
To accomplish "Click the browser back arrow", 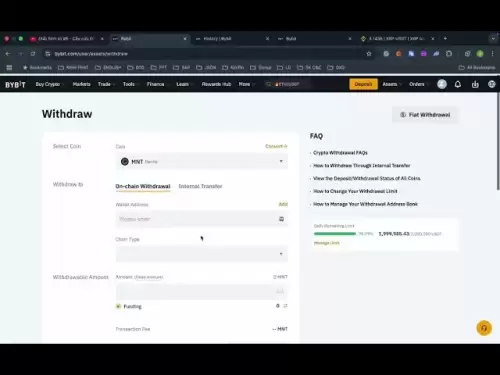I will (x=8, y=54).
